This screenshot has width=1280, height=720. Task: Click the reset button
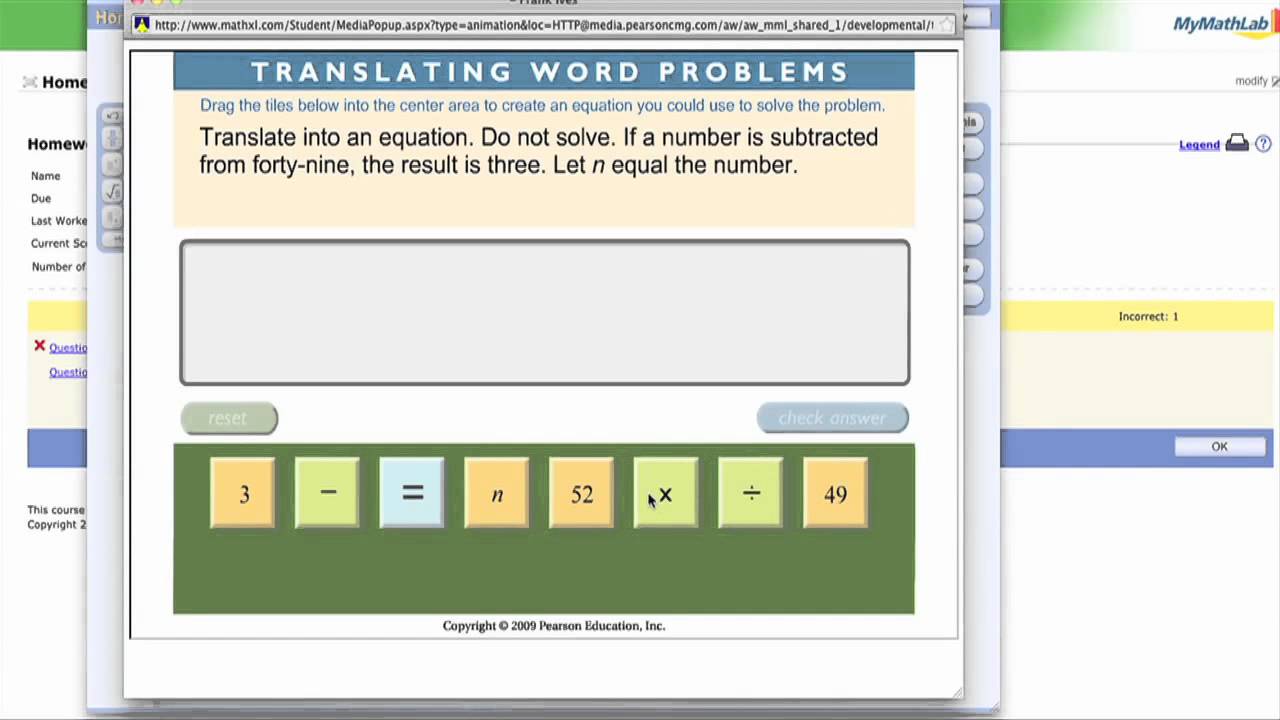(x=229, y=418)
